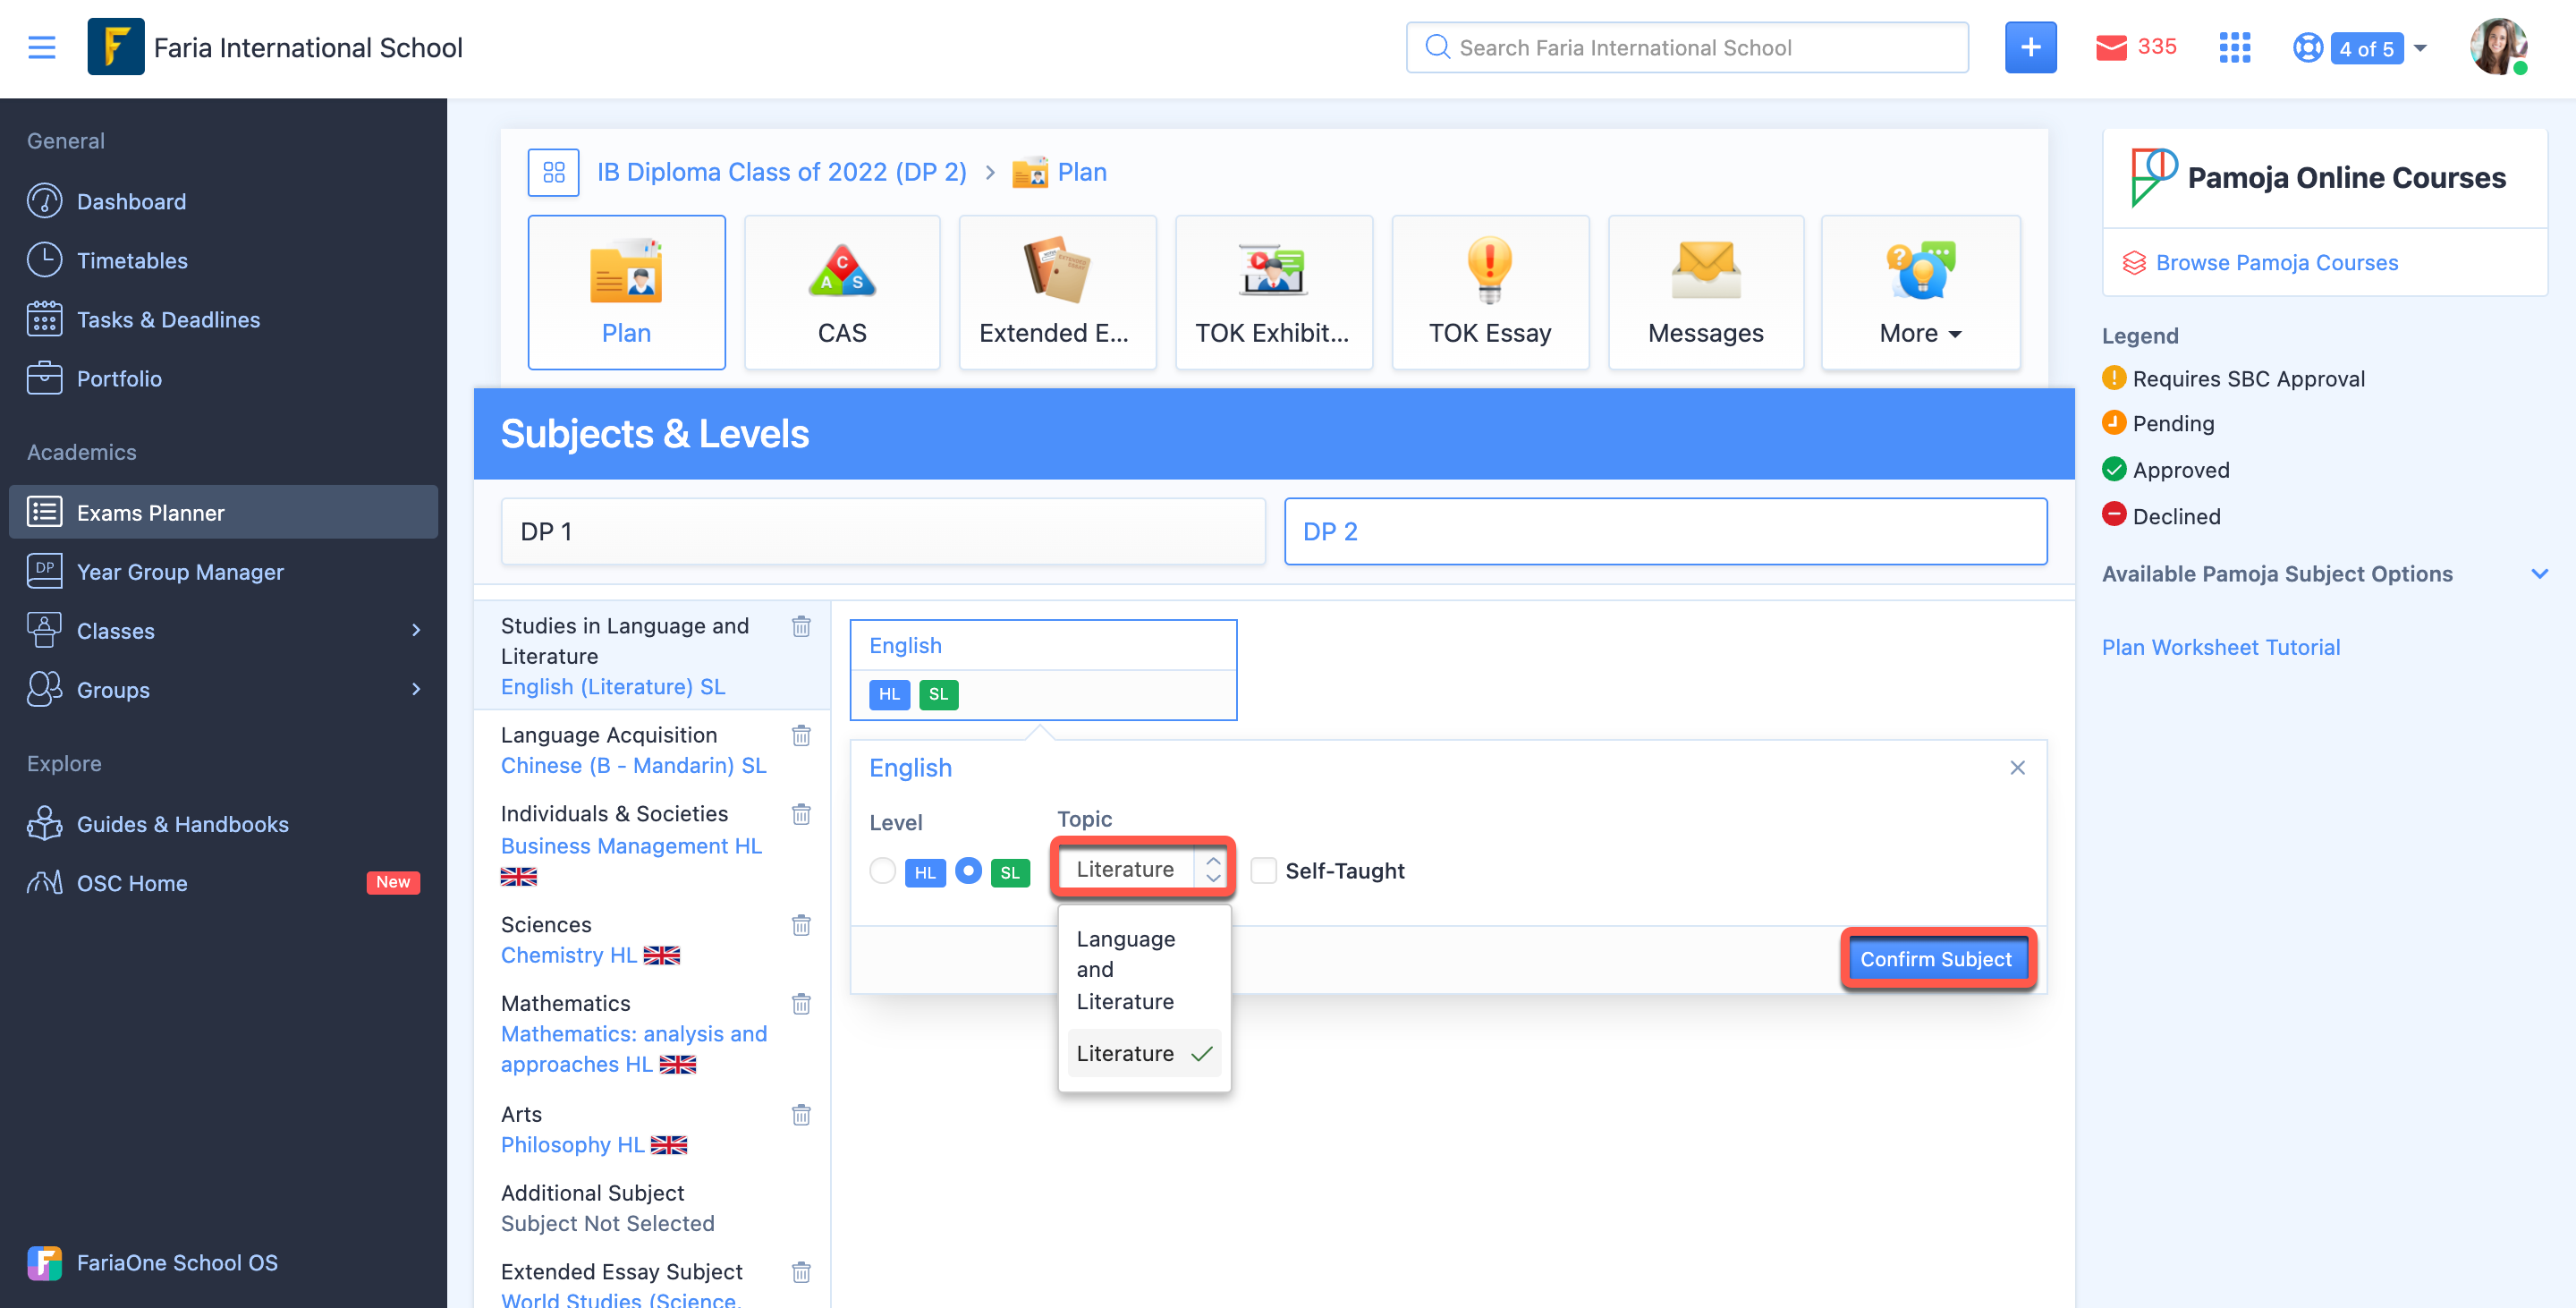
Task: Tick the Self-Taught checkbox
Action: (x=1263, y=871)
